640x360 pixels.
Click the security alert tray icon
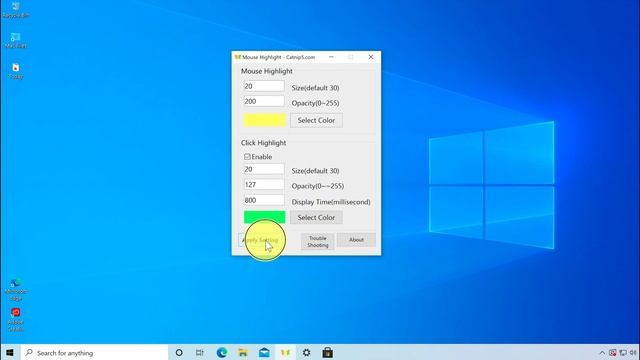[613, 353]
